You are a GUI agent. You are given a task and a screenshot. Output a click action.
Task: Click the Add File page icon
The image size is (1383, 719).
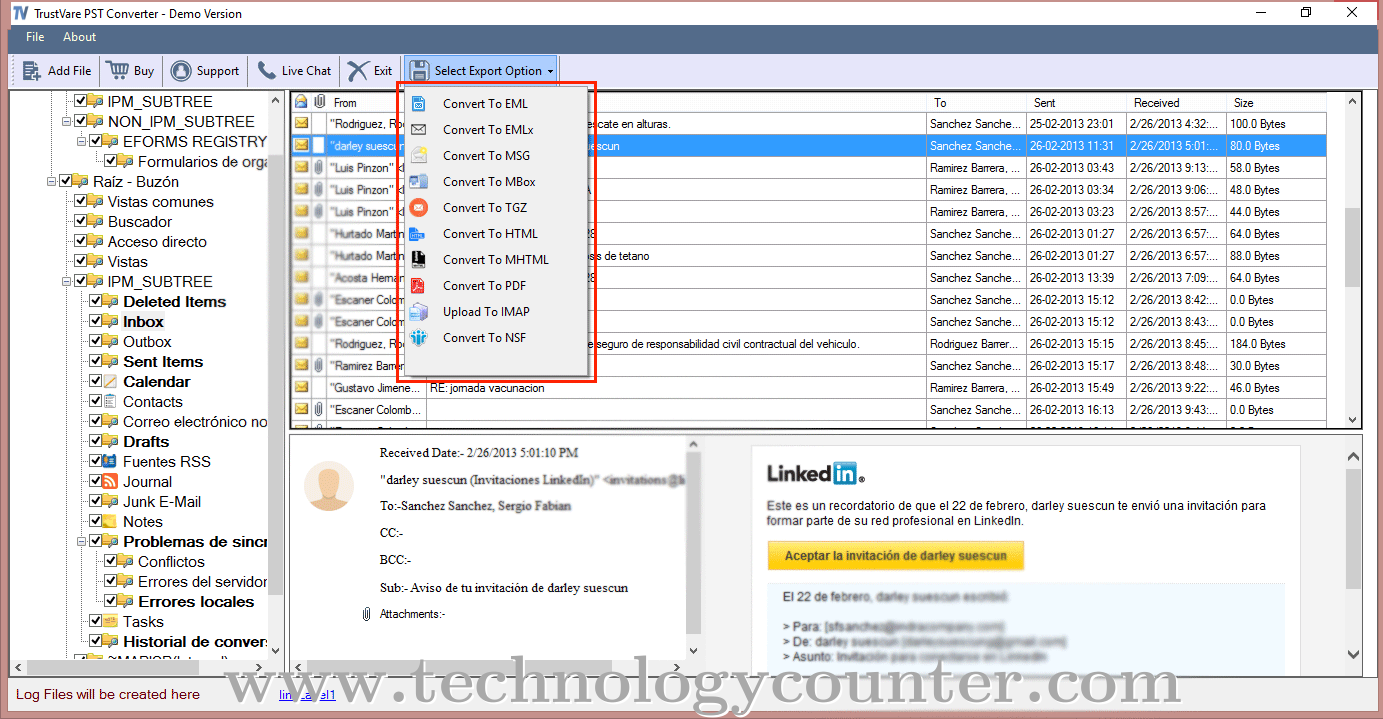(x=30, y=70)
